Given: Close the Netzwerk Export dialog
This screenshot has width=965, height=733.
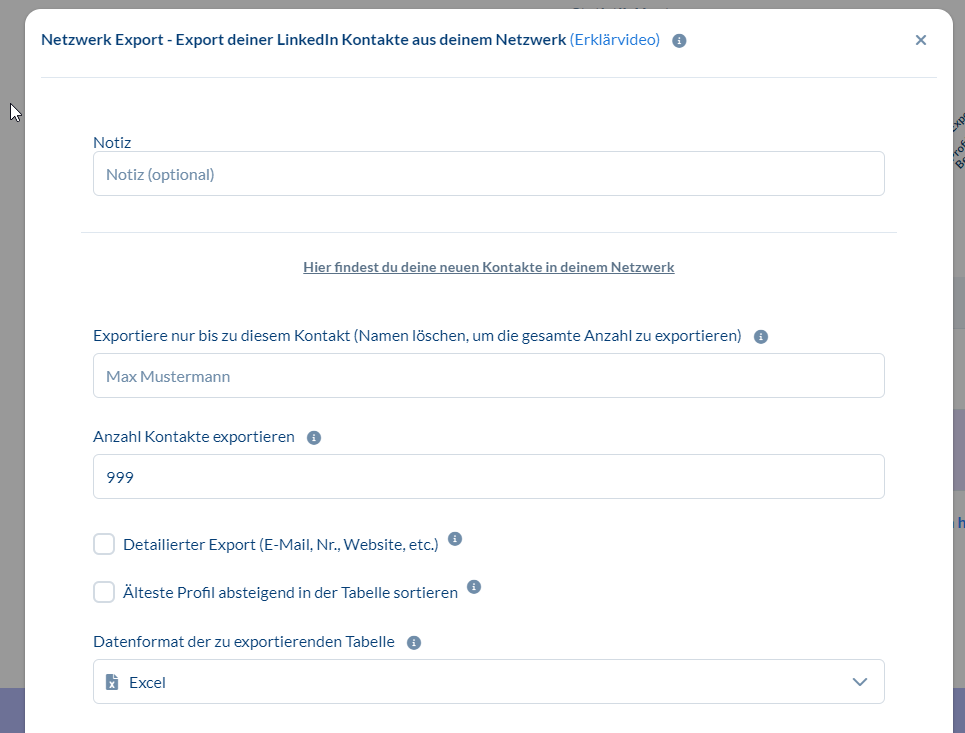Looking at the screenshot, I should (x=920, y=40).
